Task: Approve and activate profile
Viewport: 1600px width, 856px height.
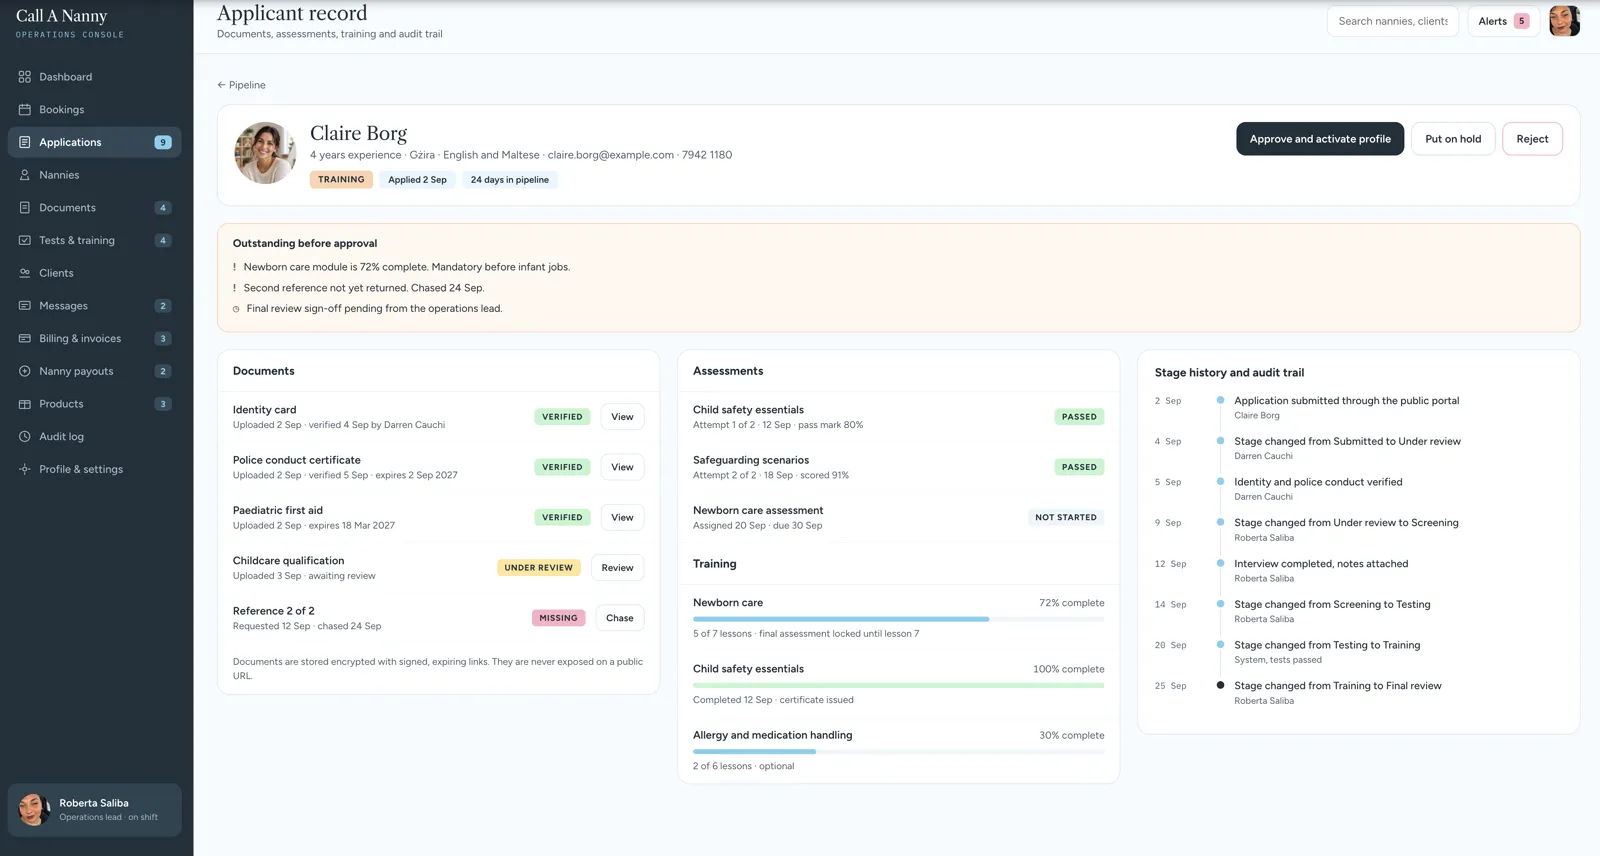Action: (x=1320, y=139)
